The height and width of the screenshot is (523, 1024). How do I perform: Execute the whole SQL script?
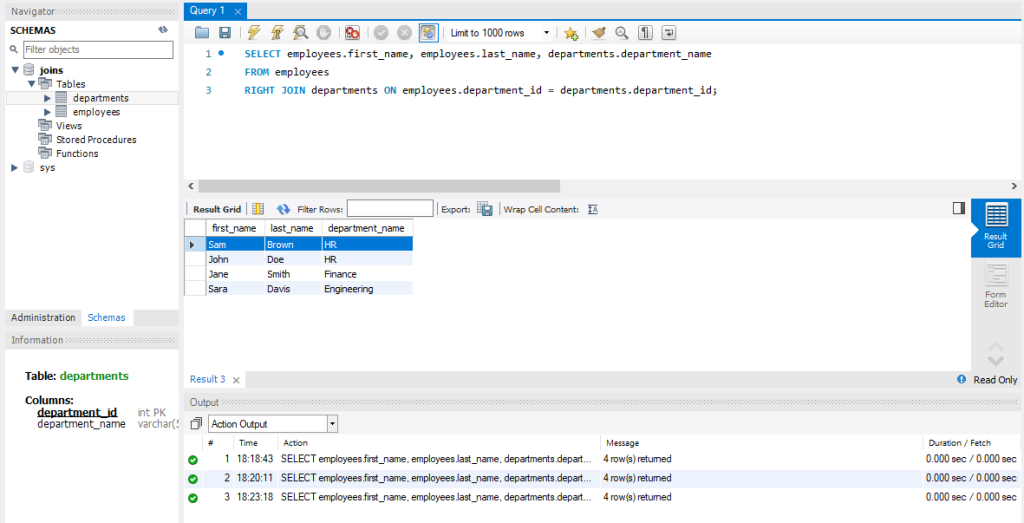point(253,33)
